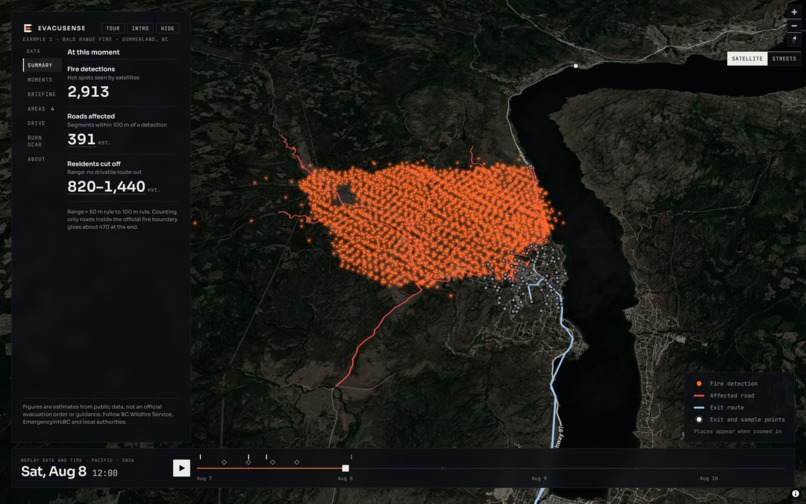Click the Fire detections count 2,913
The image size is (806, 504).
88,92
